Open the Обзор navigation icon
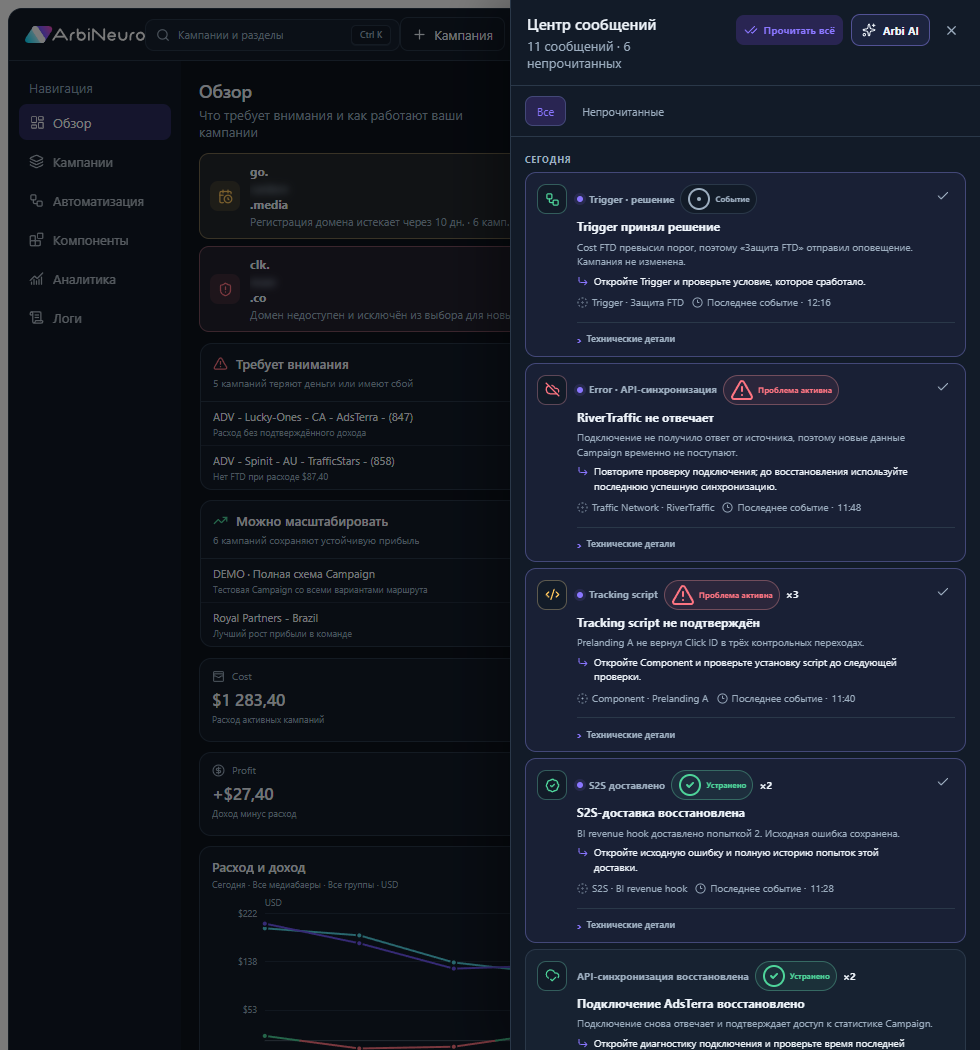Viewport: 980px width, 1050px height. pos(37,123)
